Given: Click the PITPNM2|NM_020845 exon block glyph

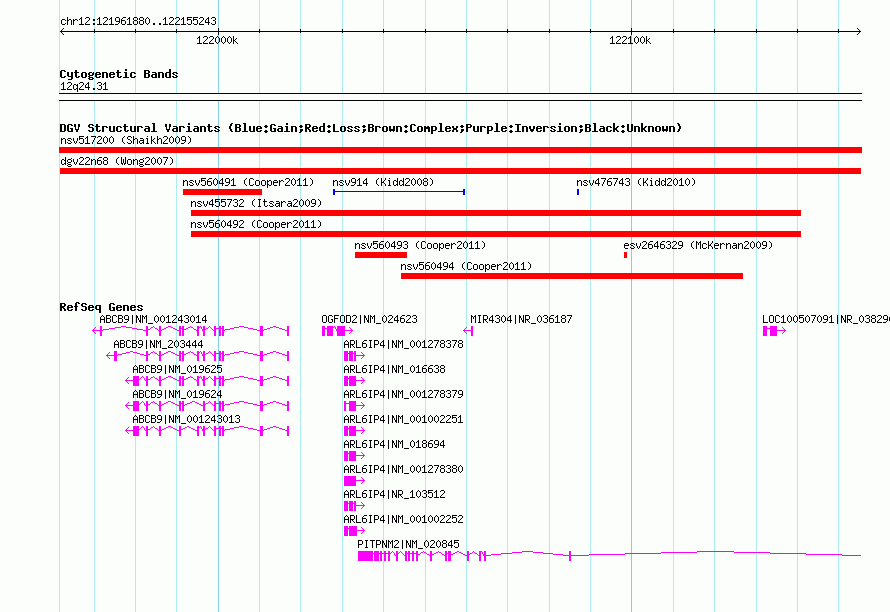Looking at the screenshot, I should pyautogui.click(x=365, y=556).
